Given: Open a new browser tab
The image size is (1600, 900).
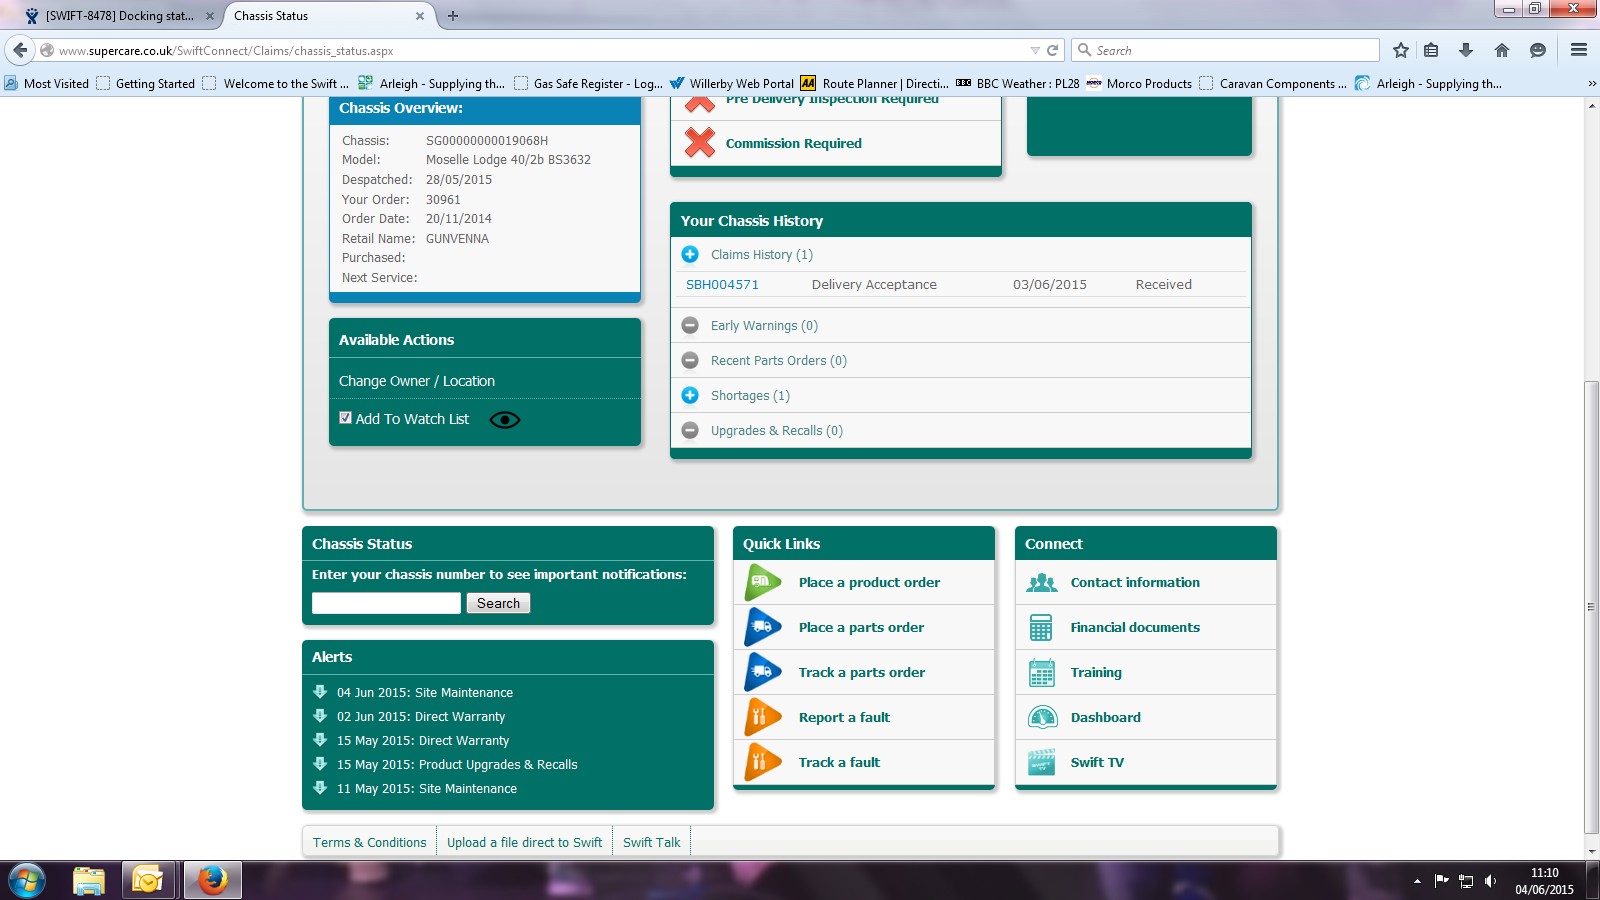Looking at the screenshot, I should click(x=453, y=16).
